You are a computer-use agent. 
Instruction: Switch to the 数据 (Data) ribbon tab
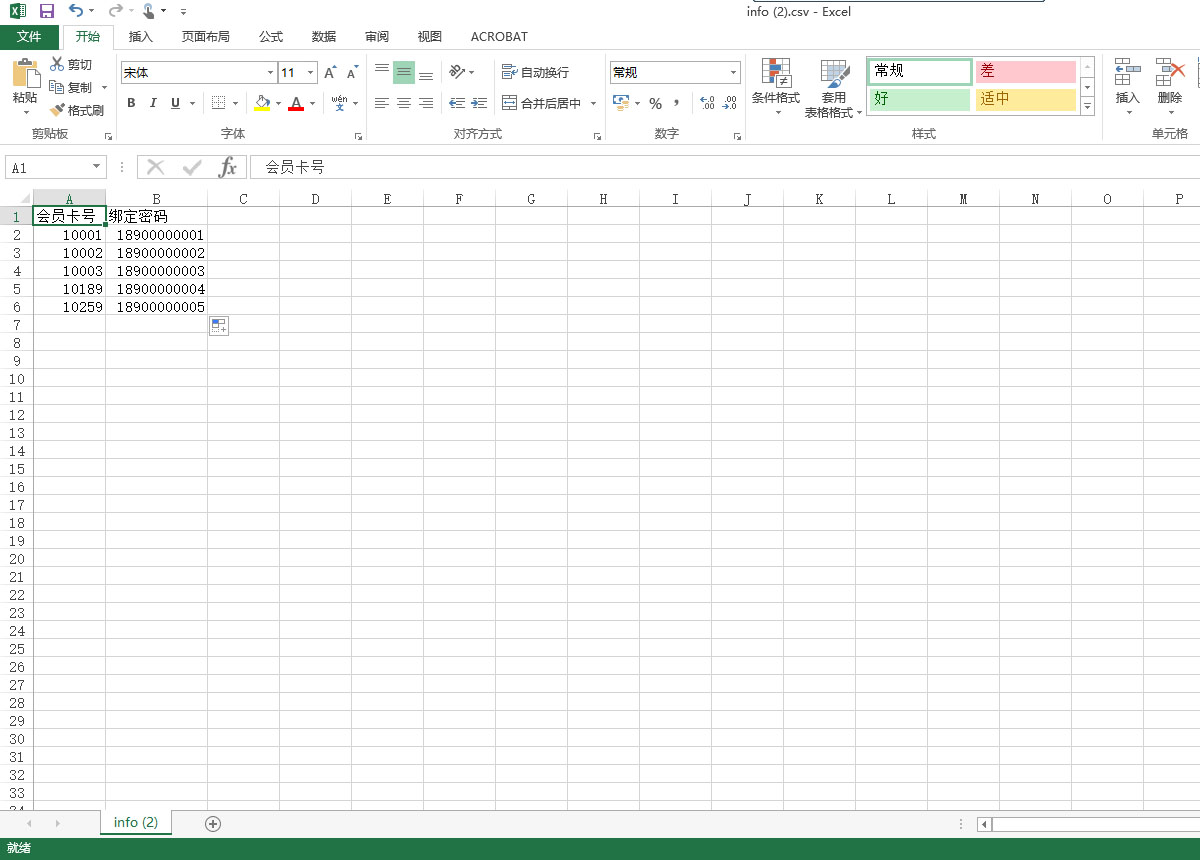(x=324, y=37)
